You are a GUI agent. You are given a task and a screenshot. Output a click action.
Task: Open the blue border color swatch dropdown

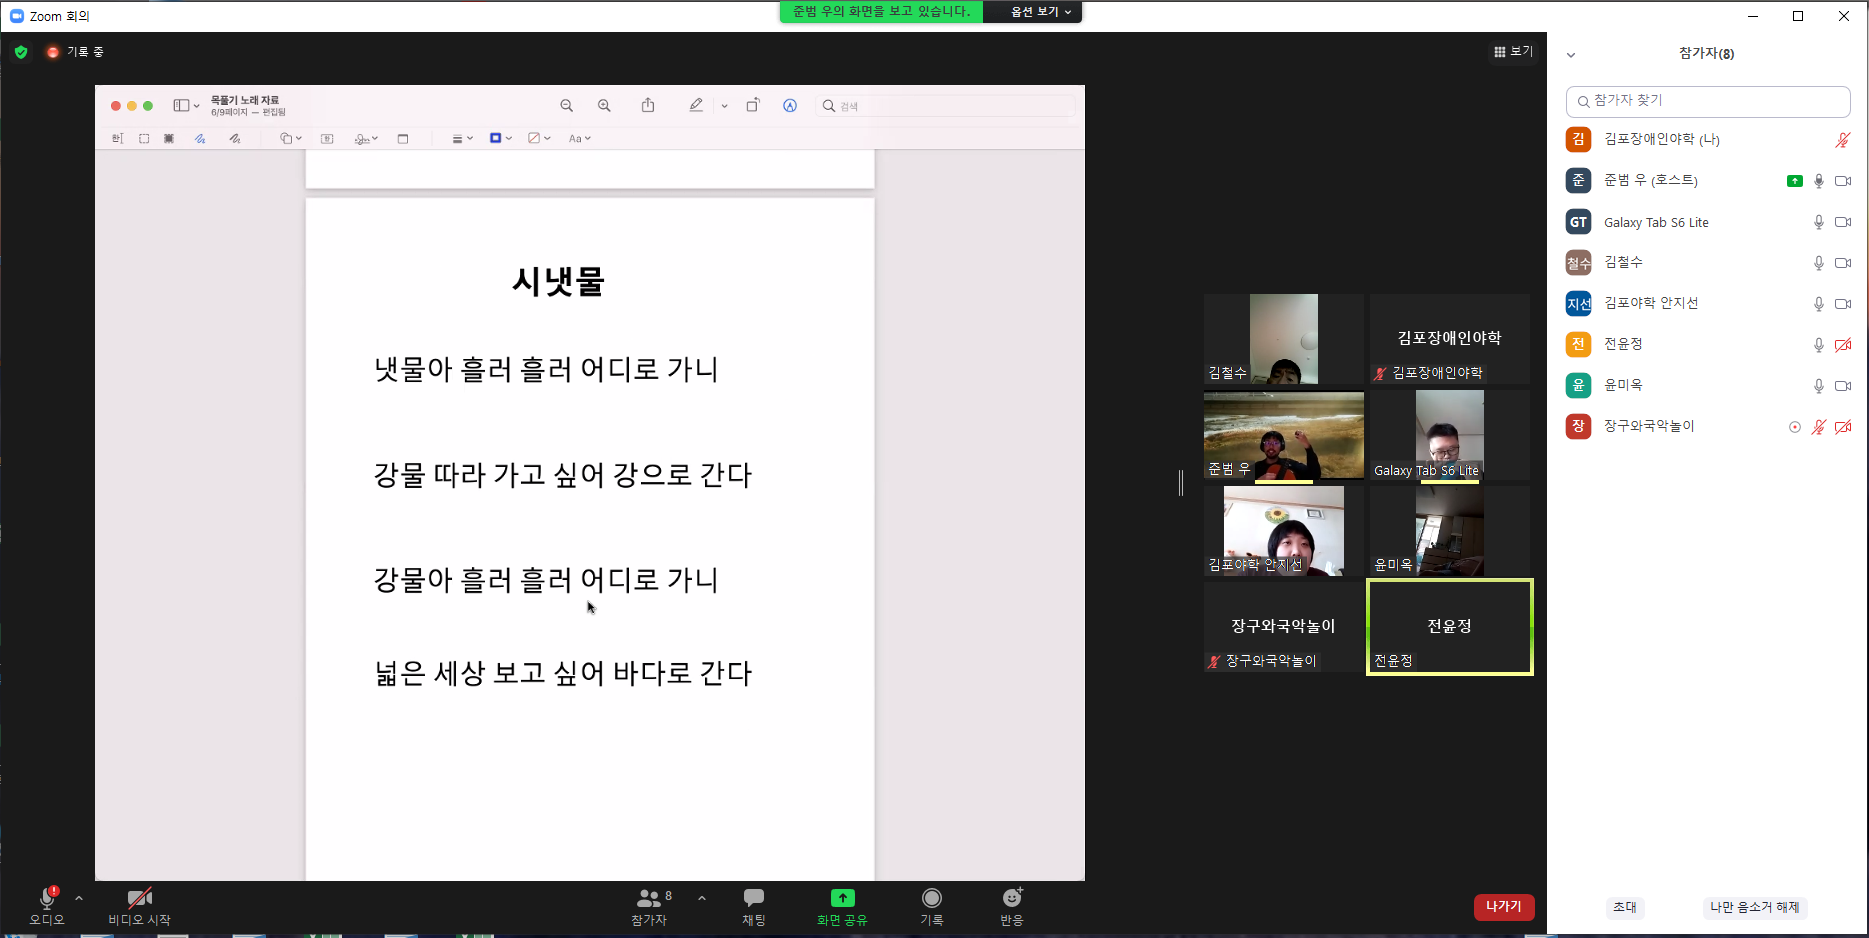tap(500, 139)
